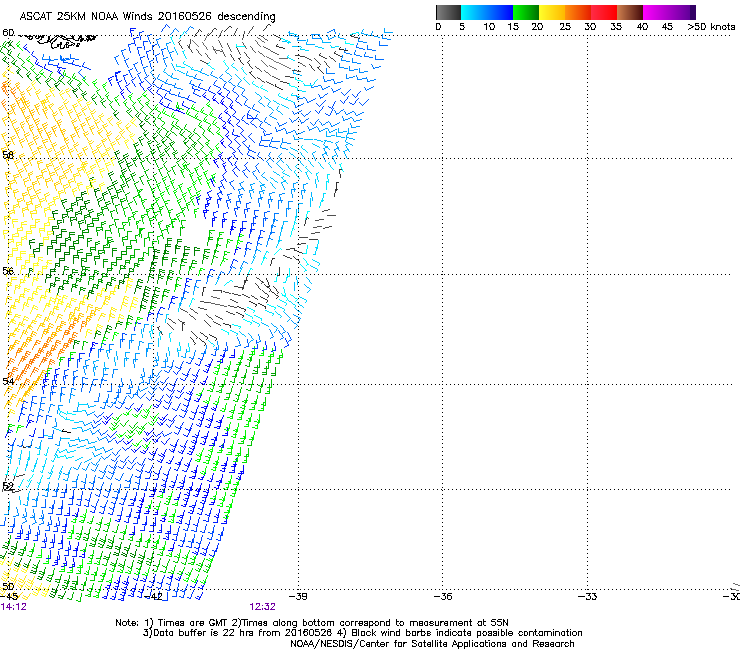
Task: Click the '56' latitude label
Action: tap(8, 271)
